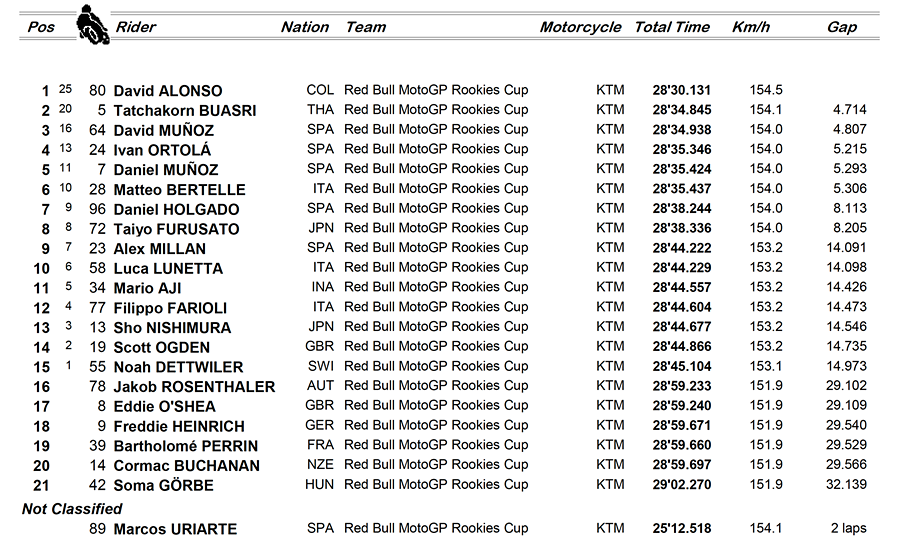Click rider name David ALONSO

point(168,91)
